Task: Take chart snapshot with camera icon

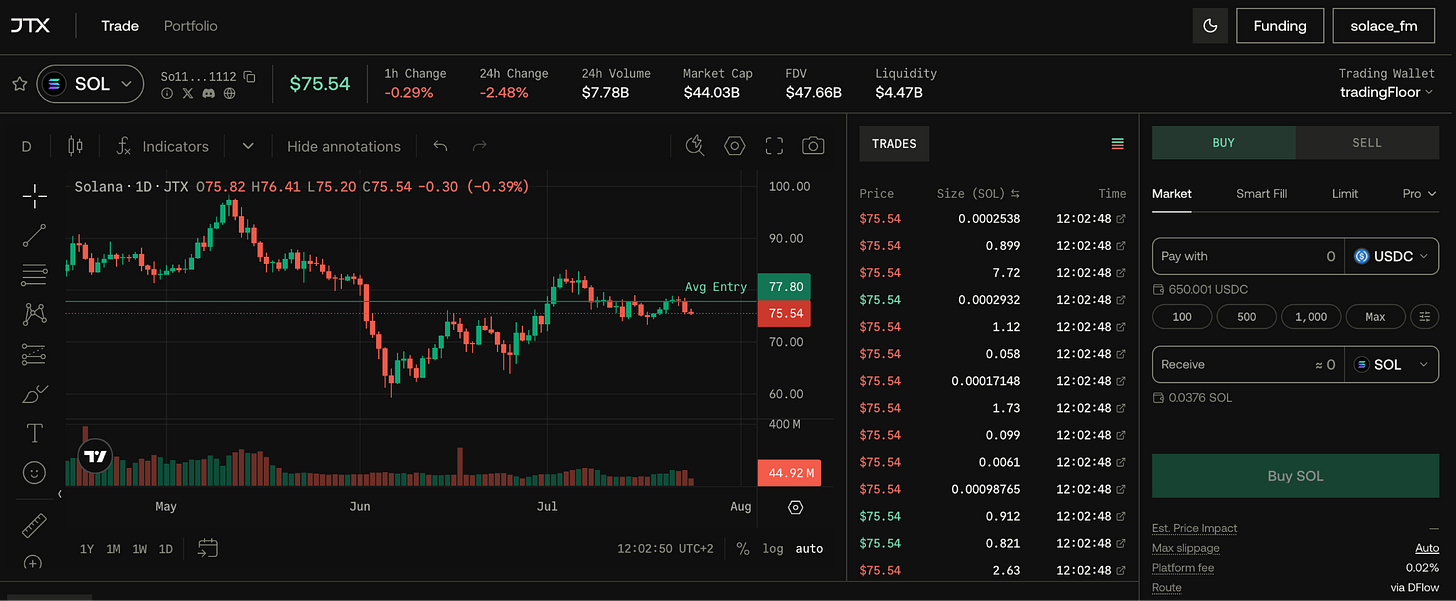Action: (x=813, y=146)
